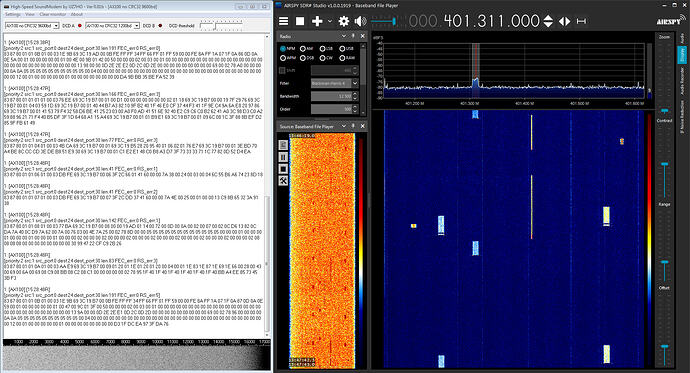
Task: Open the Filter type dropdown
Action: [355, 83]
